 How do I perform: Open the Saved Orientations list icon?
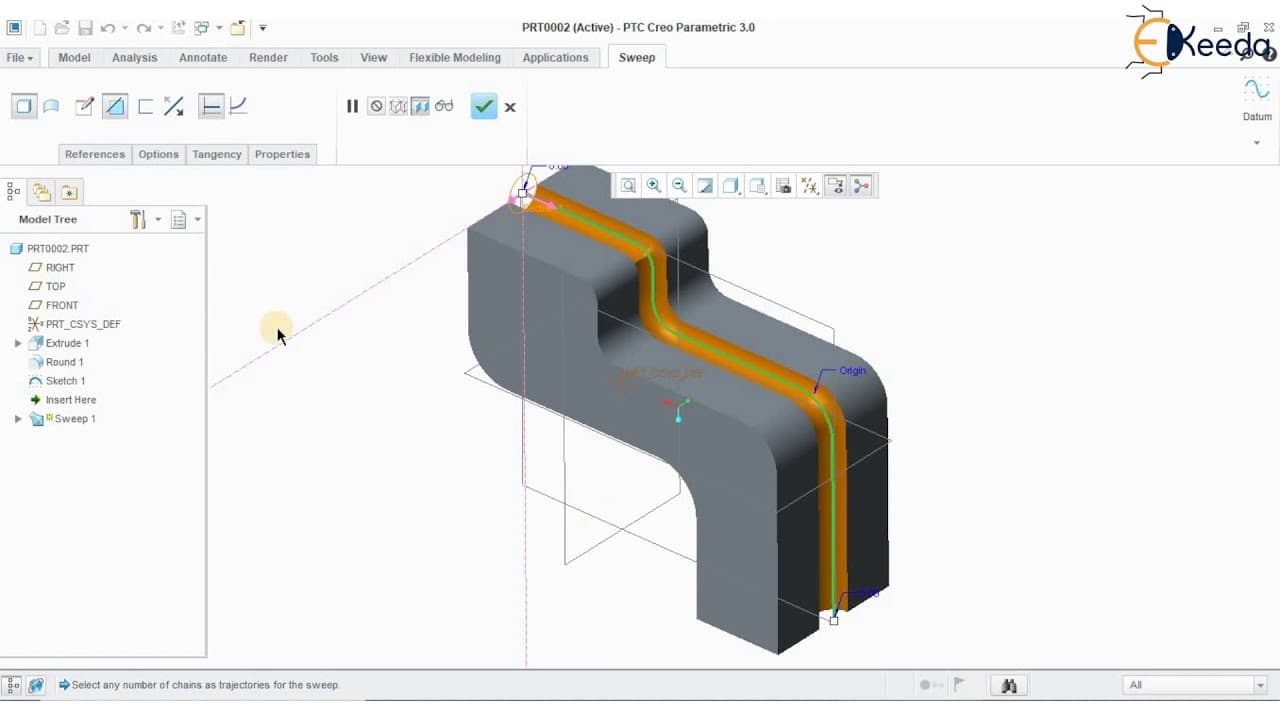pyautogui.click(x=758, y=185)
